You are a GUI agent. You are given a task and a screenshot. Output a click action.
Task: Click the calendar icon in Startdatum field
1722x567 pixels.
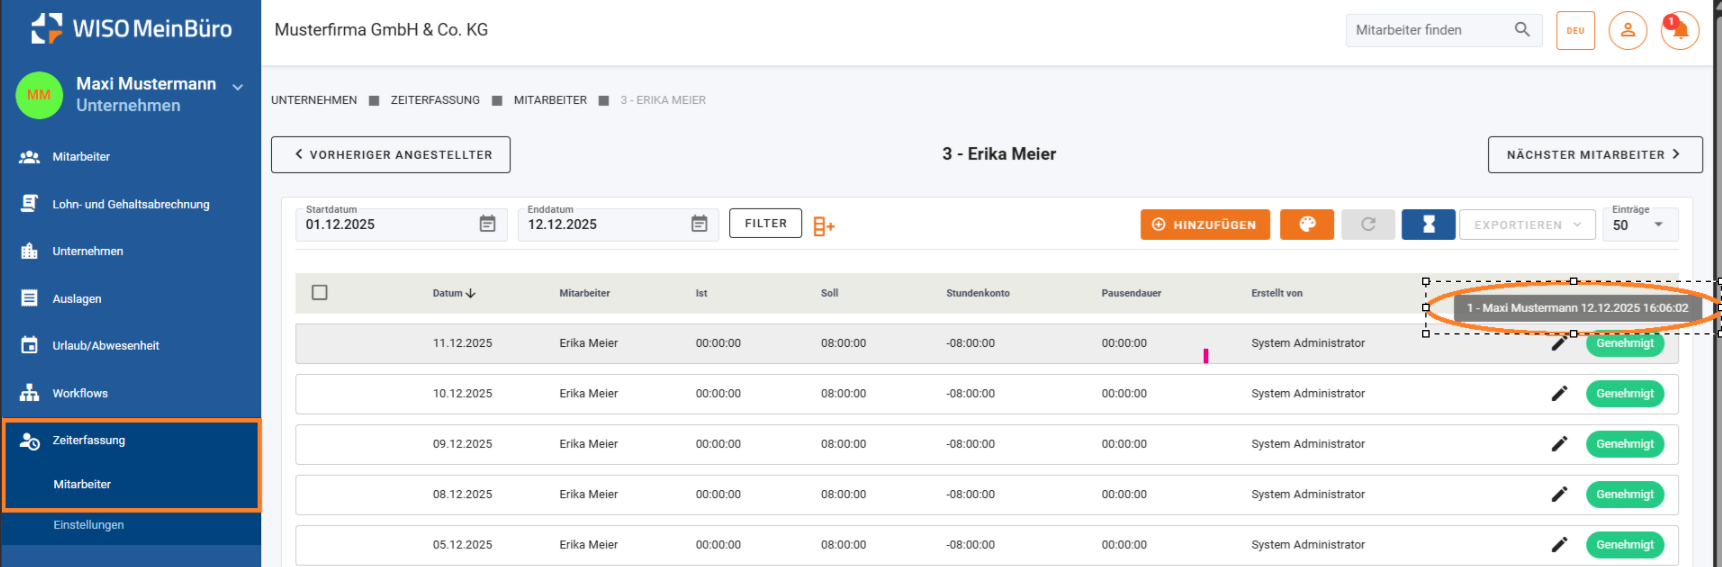(487, 224)
